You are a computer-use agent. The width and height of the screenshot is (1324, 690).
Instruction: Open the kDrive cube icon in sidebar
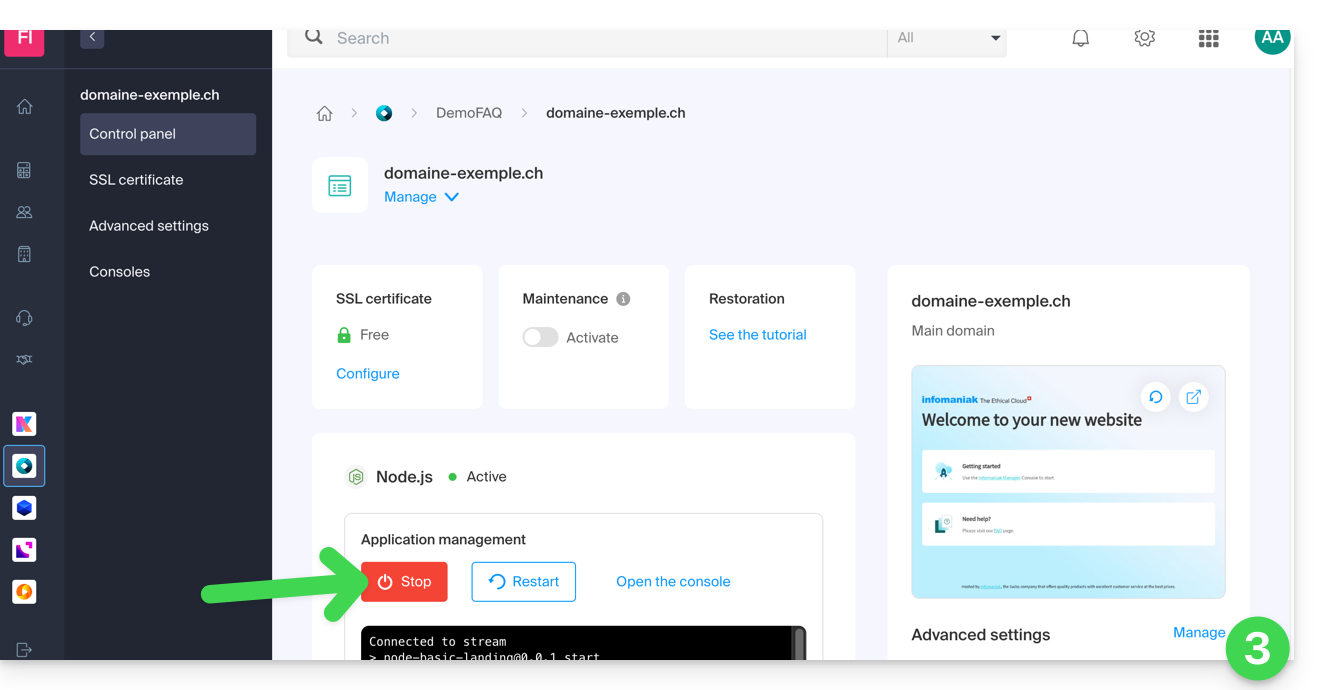pyautogui.click(x=25, y=508)
